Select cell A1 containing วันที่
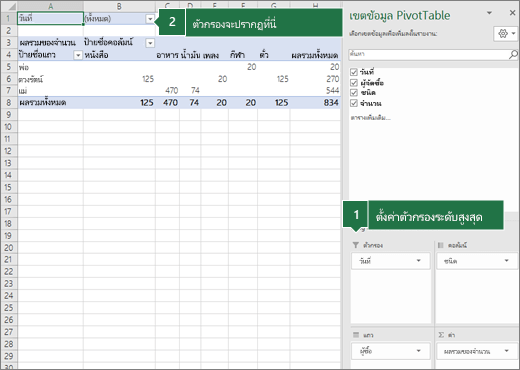The width and height of the screenshot is (520, 370). [x=50, y=19]
